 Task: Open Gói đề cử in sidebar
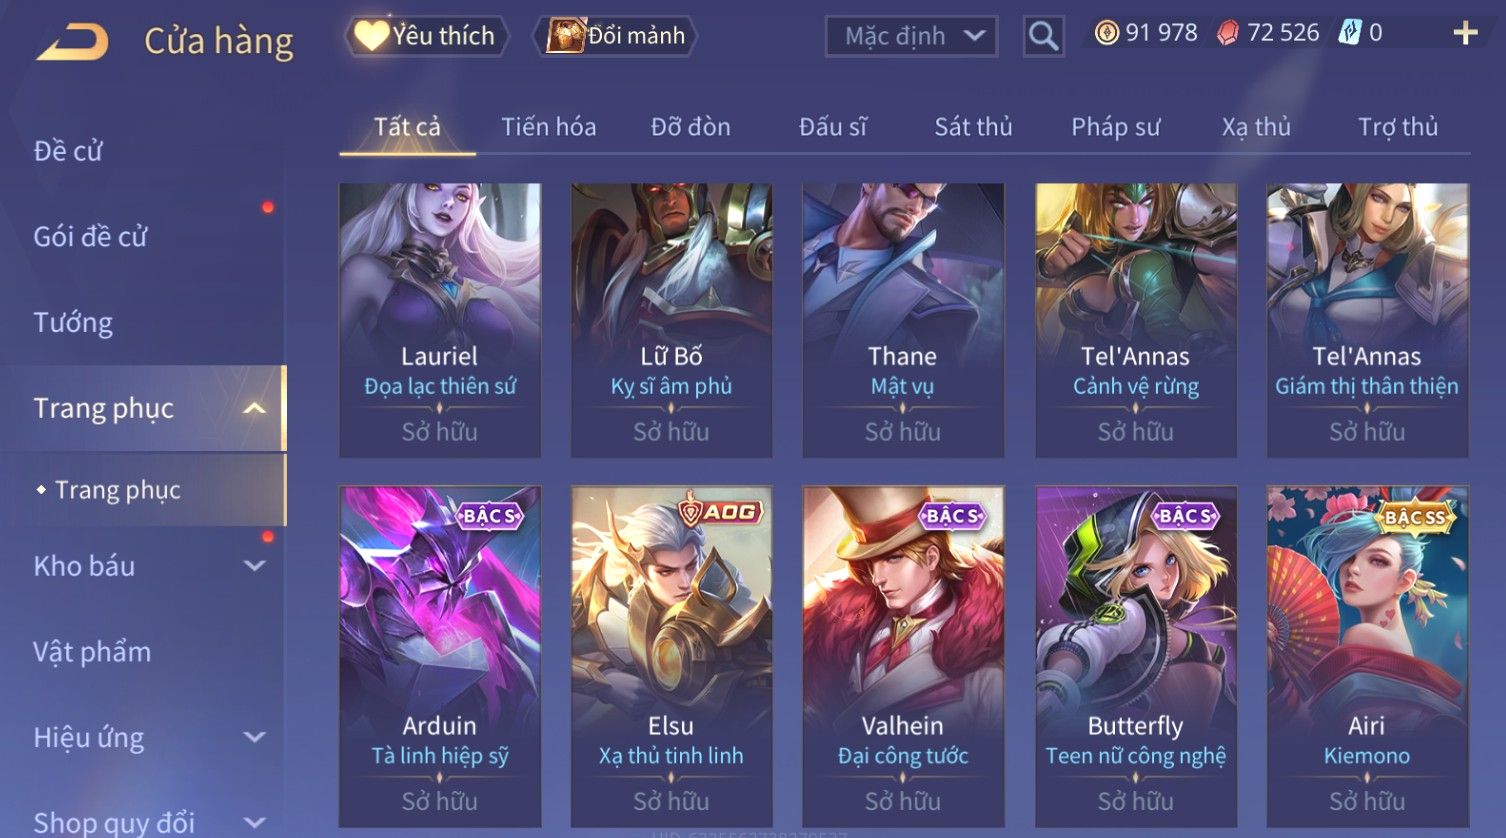[90, 237]
